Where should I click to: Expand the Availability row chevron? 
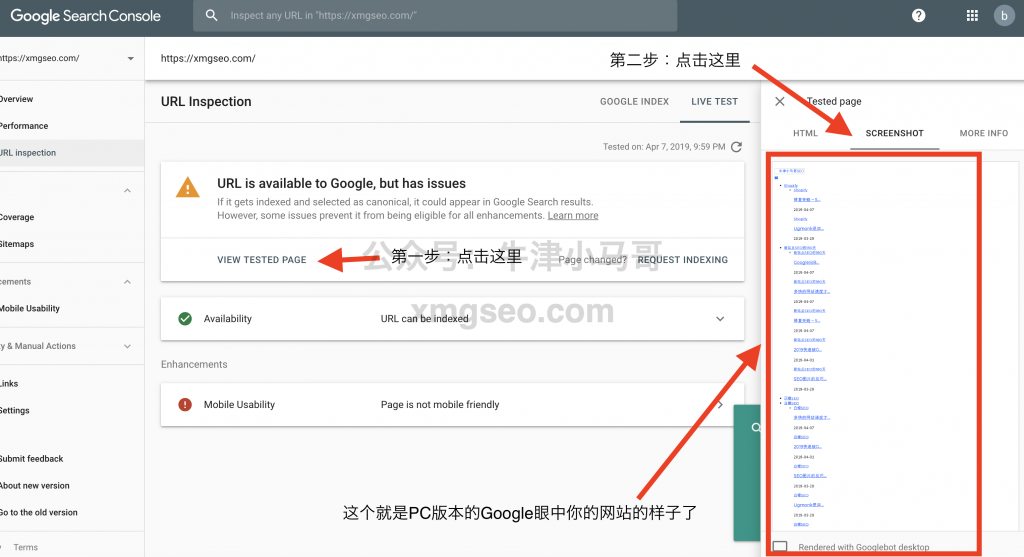[720, 319]
